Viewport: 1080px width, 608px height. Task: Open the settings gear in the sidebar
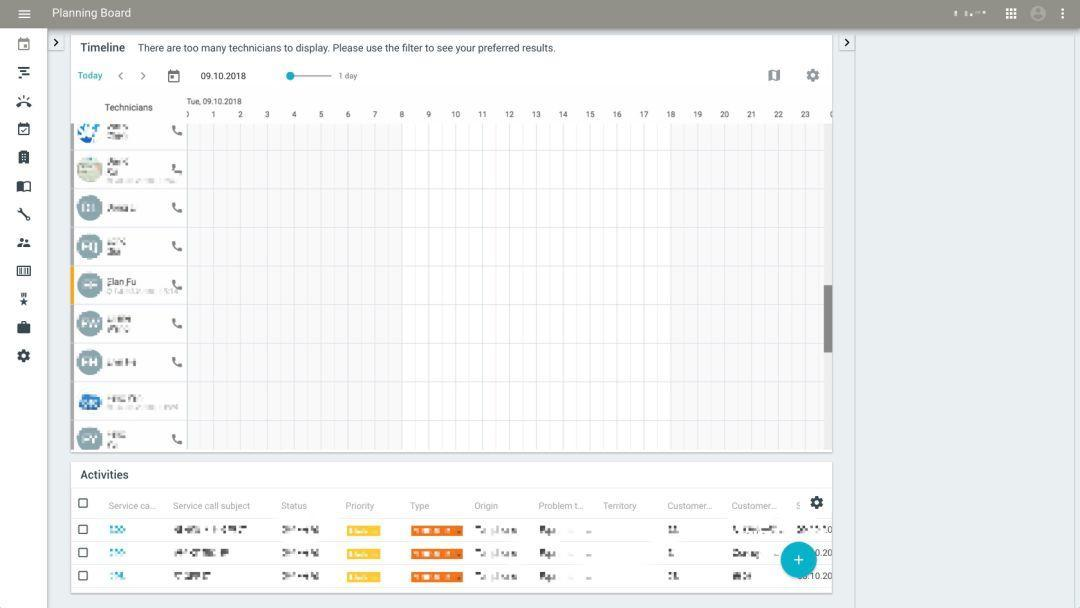coord(23,356)
